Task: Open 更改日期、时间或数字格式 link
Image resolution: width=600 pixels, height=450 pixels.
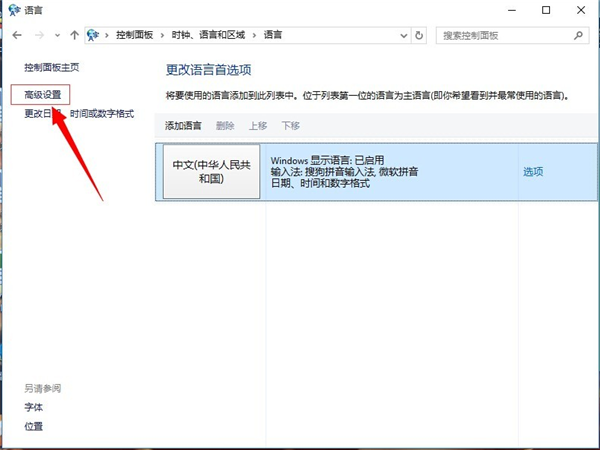Action: click(x=79, y=114)
